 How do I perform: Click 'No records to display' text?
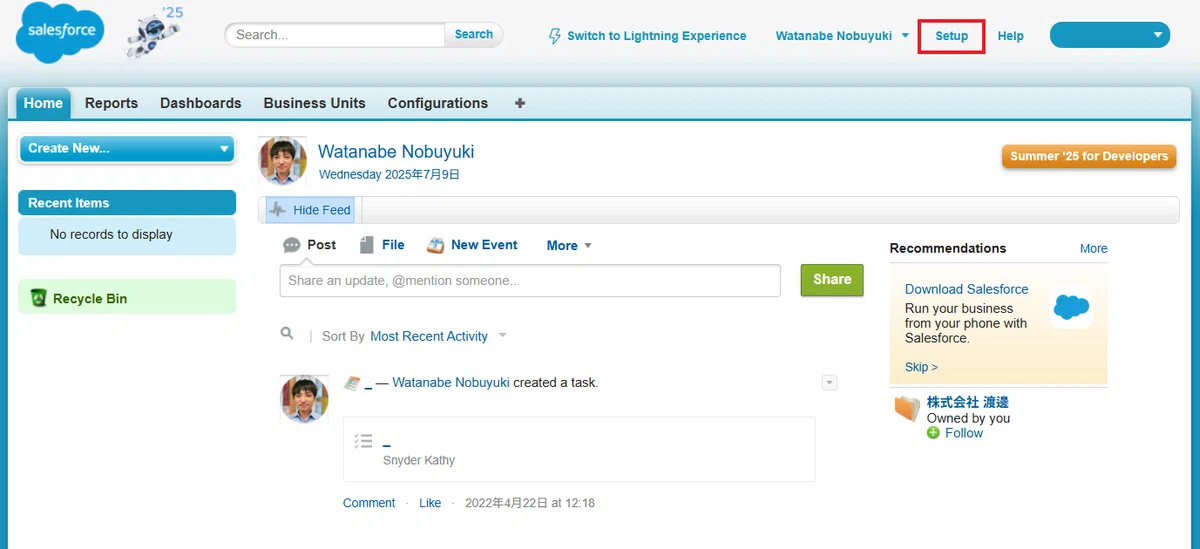coord(111,234)
